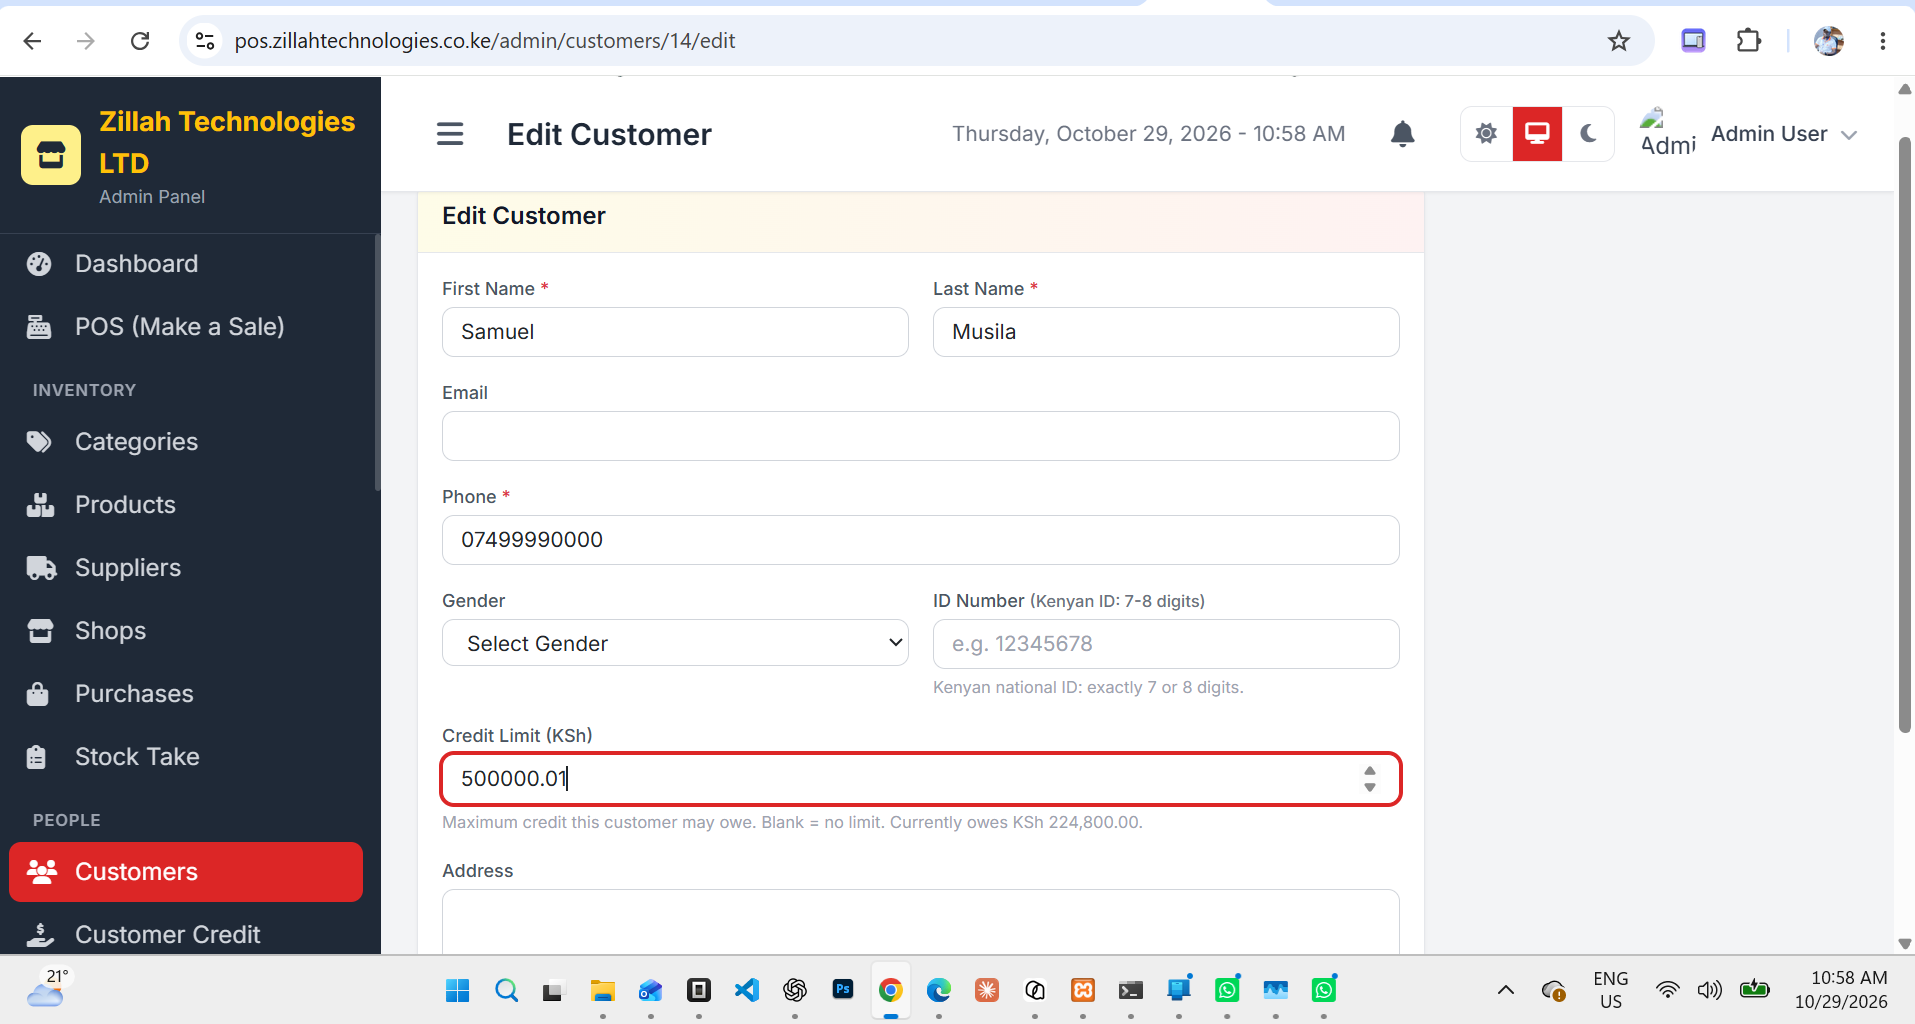Click the ID Number input field
This screenshot has width=1915, height=1024.
tap(1166, 644)
